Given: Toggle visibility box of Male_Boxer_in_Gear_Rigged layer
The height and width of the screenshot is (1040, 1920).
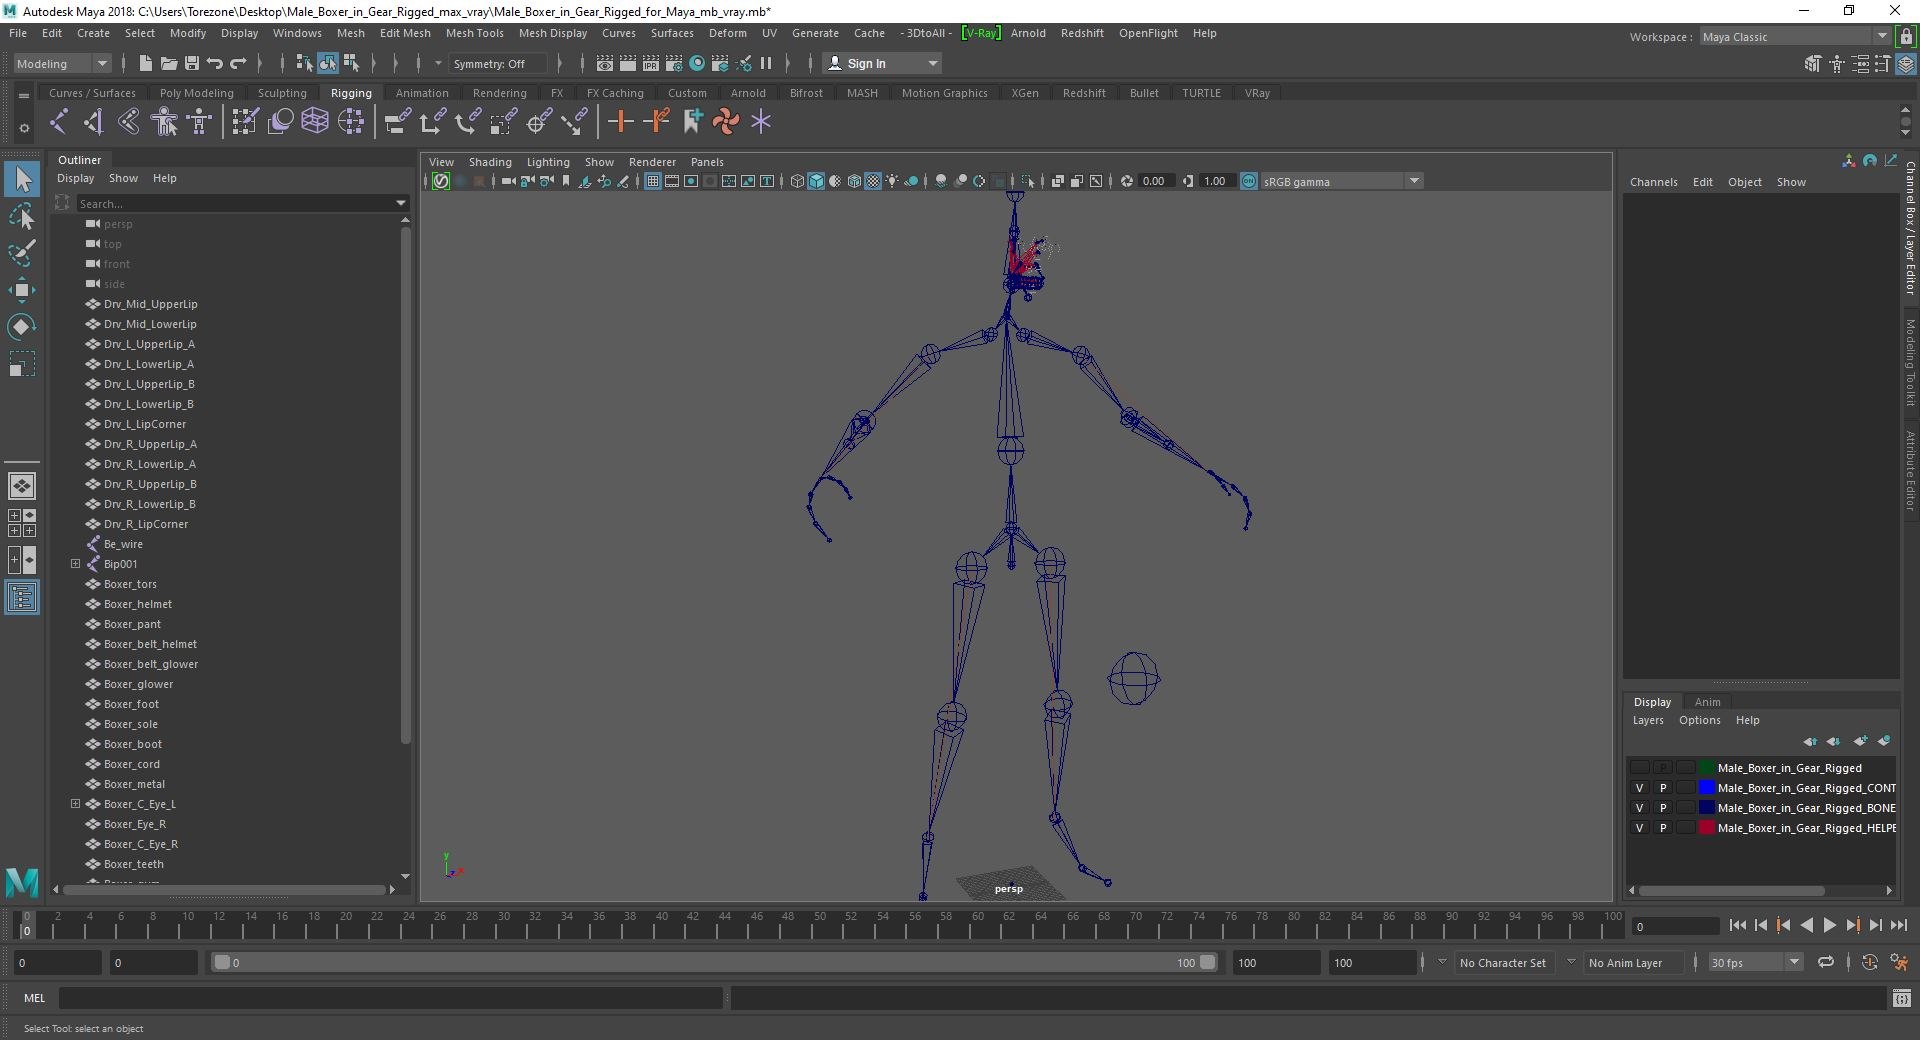Looking at the screenshot, I should 1639,768.
